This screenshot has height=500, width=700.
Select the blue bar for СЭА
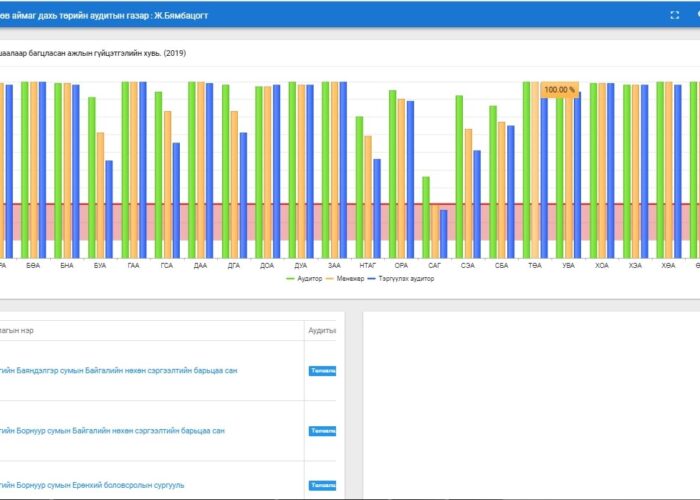click(x=477, y=204)
